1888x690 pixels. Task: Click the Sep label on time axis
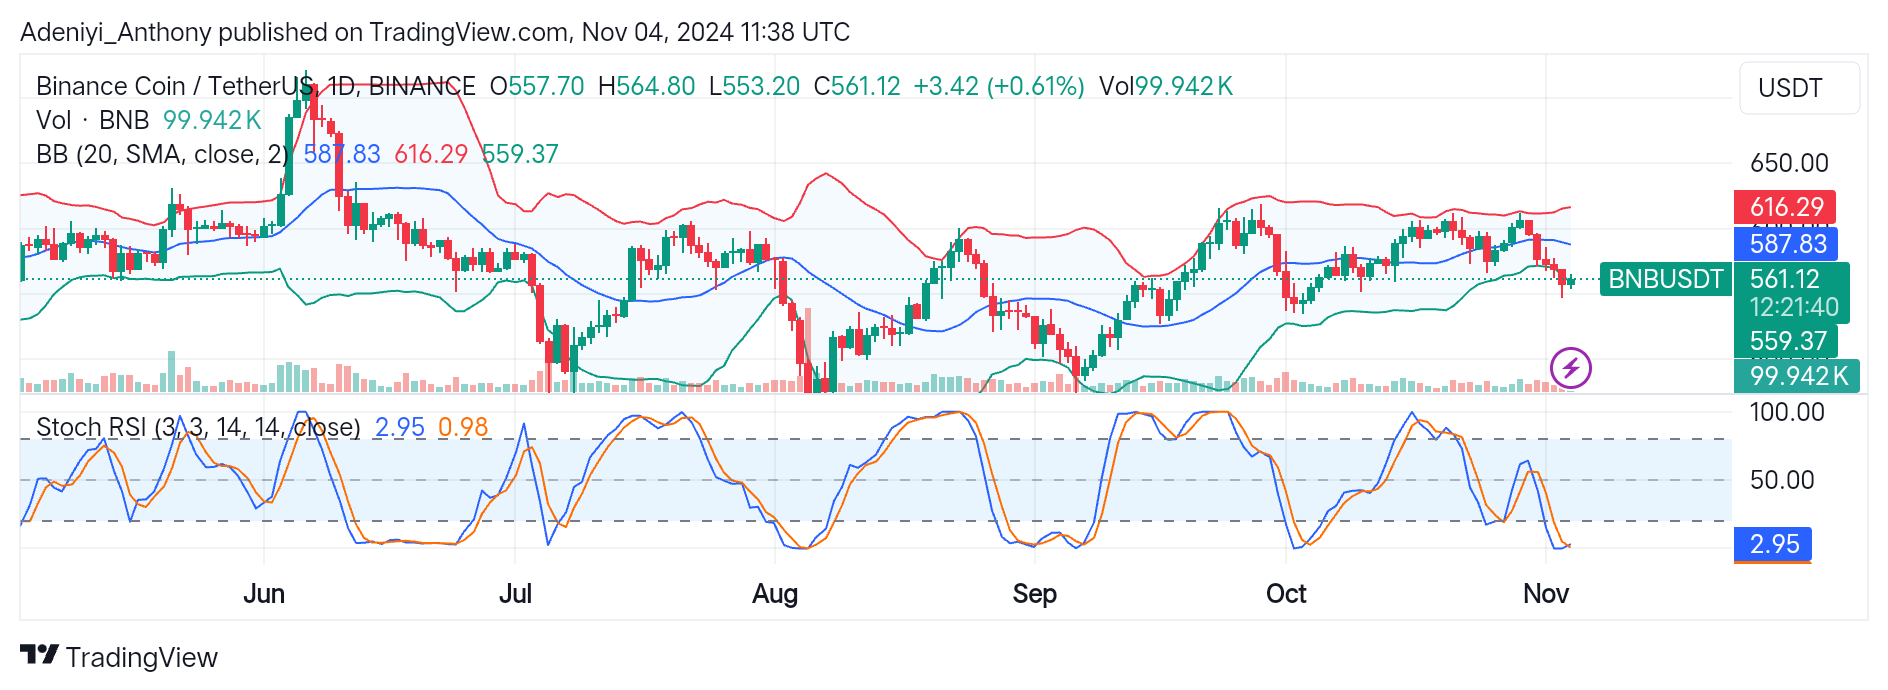point(1034,594)
